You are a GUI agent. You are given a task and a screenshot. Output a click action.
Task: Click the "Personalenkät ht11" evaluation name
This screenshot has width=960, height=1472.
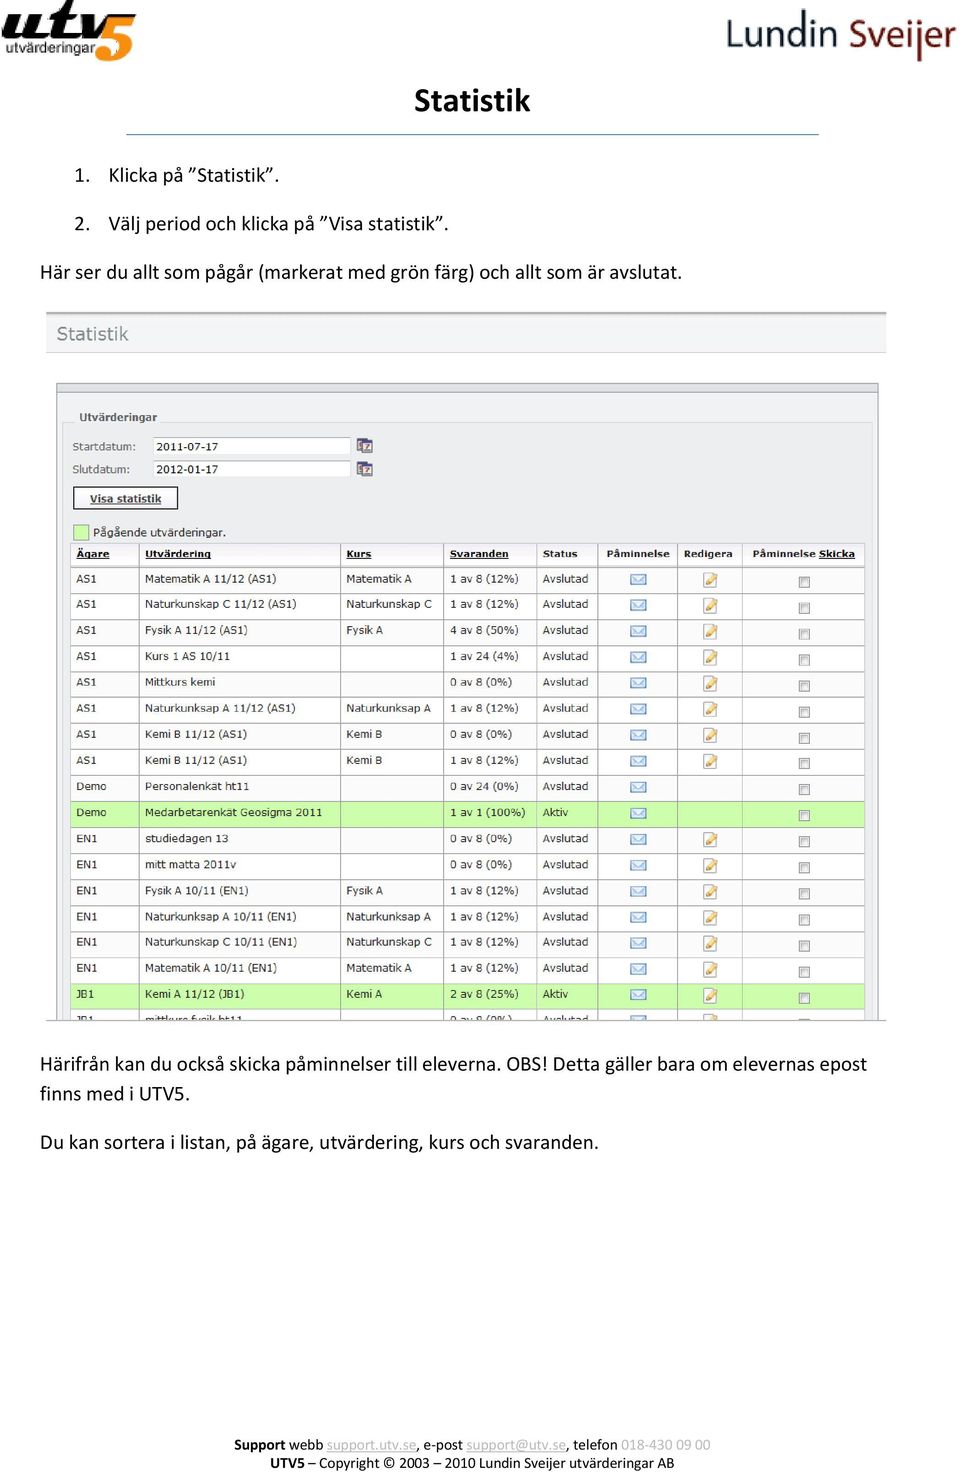[x=197, y=786]
